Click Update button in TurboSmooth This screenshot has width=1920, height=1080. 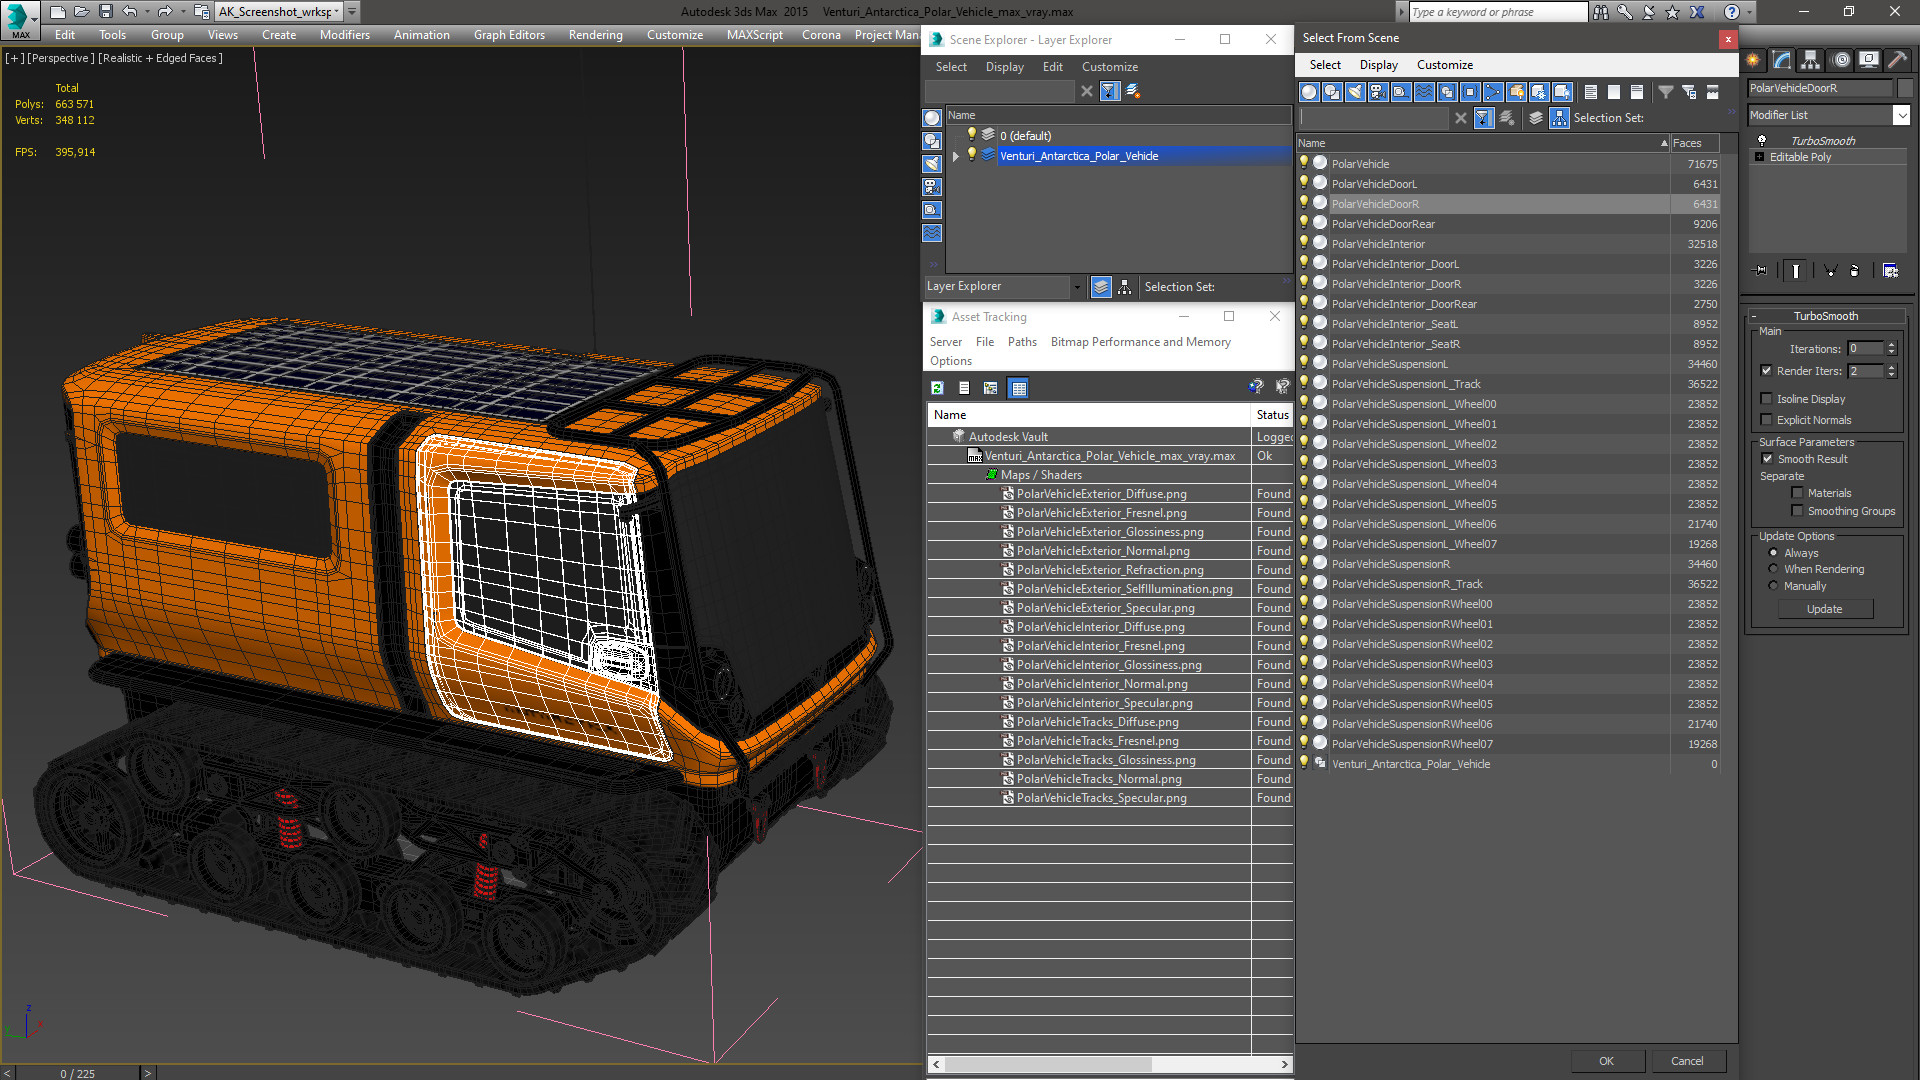point(1825,609)
